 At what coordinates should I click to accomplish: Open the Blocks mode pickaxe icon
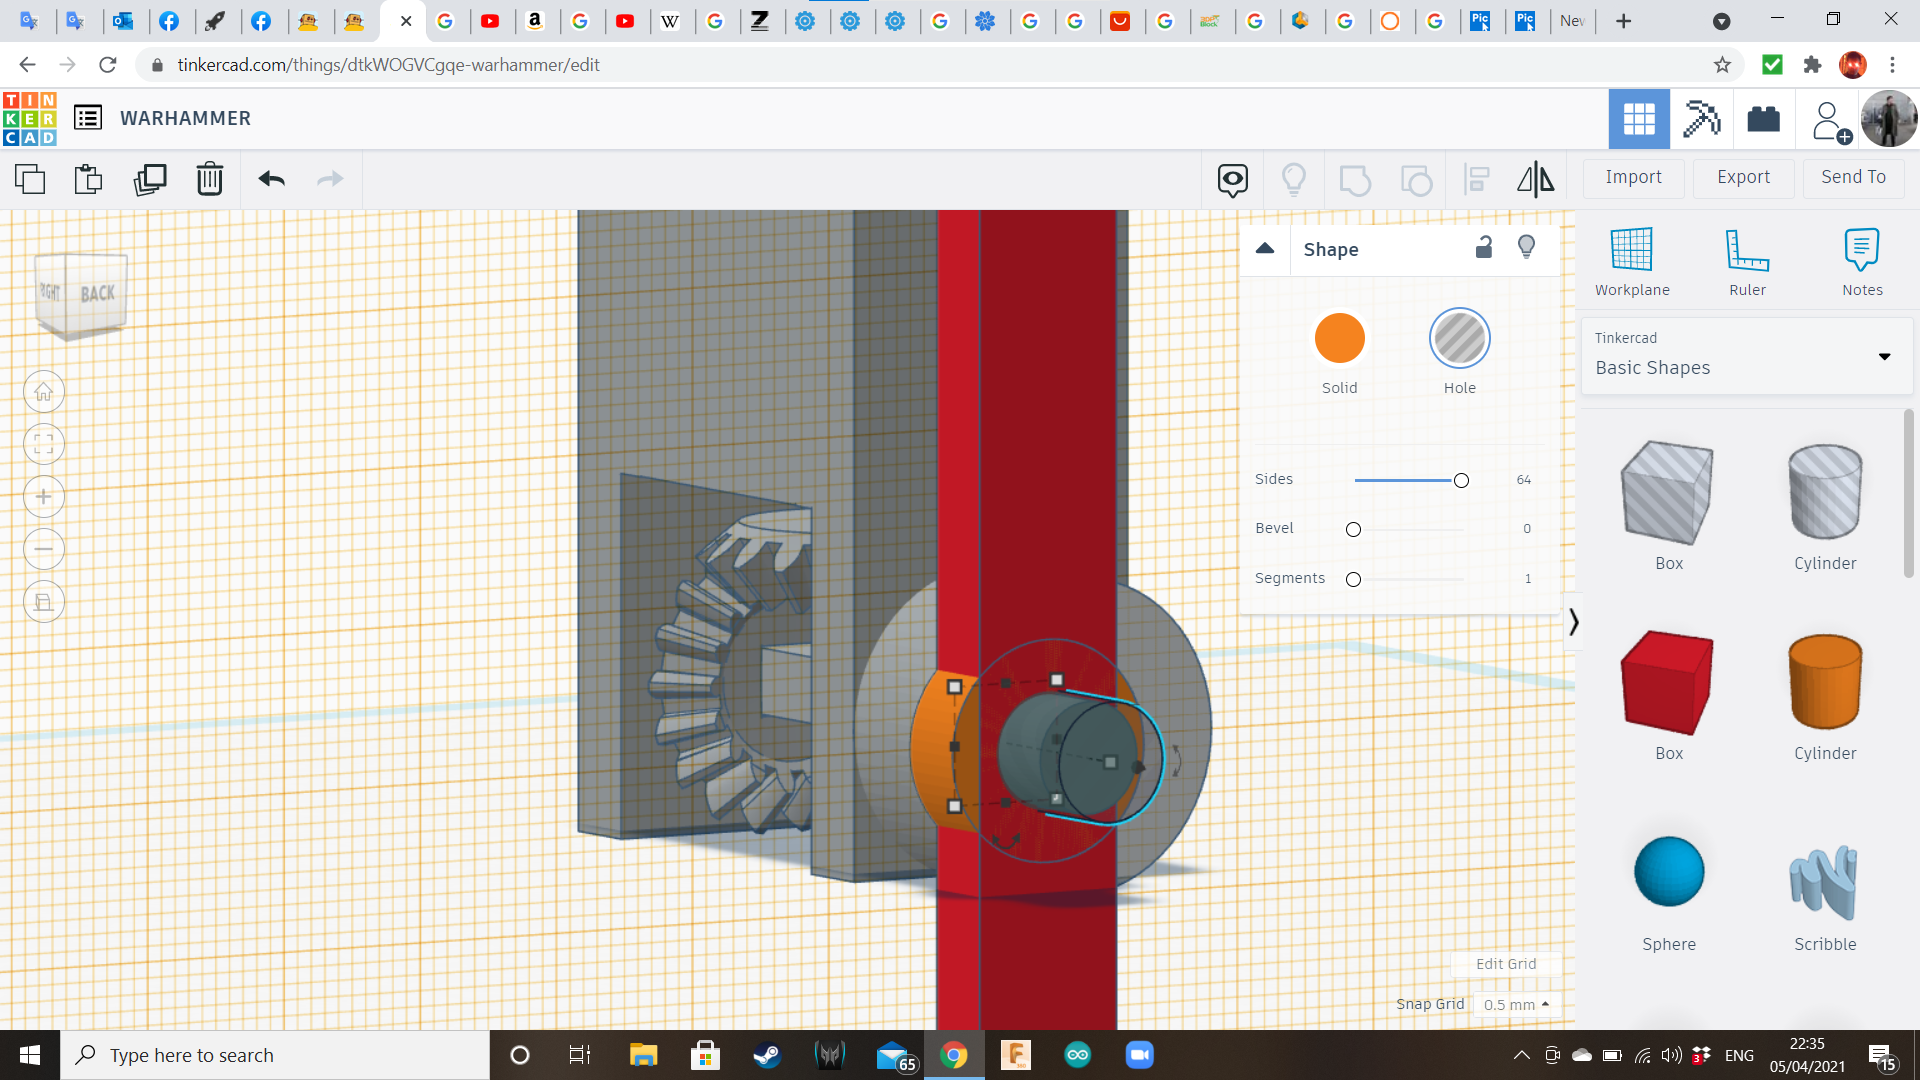click(x=1701, y=119)
